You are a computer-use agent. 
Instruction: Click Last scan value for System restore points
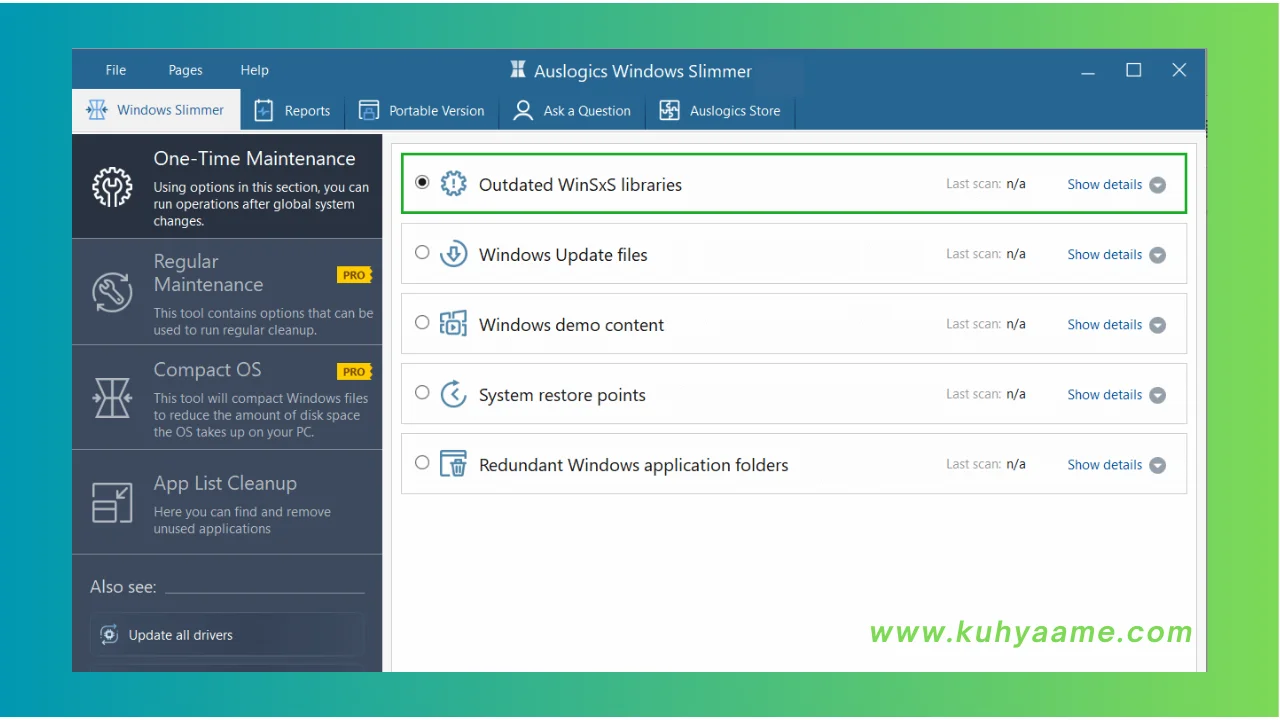pyautogui.click(x=1016, y=394)
